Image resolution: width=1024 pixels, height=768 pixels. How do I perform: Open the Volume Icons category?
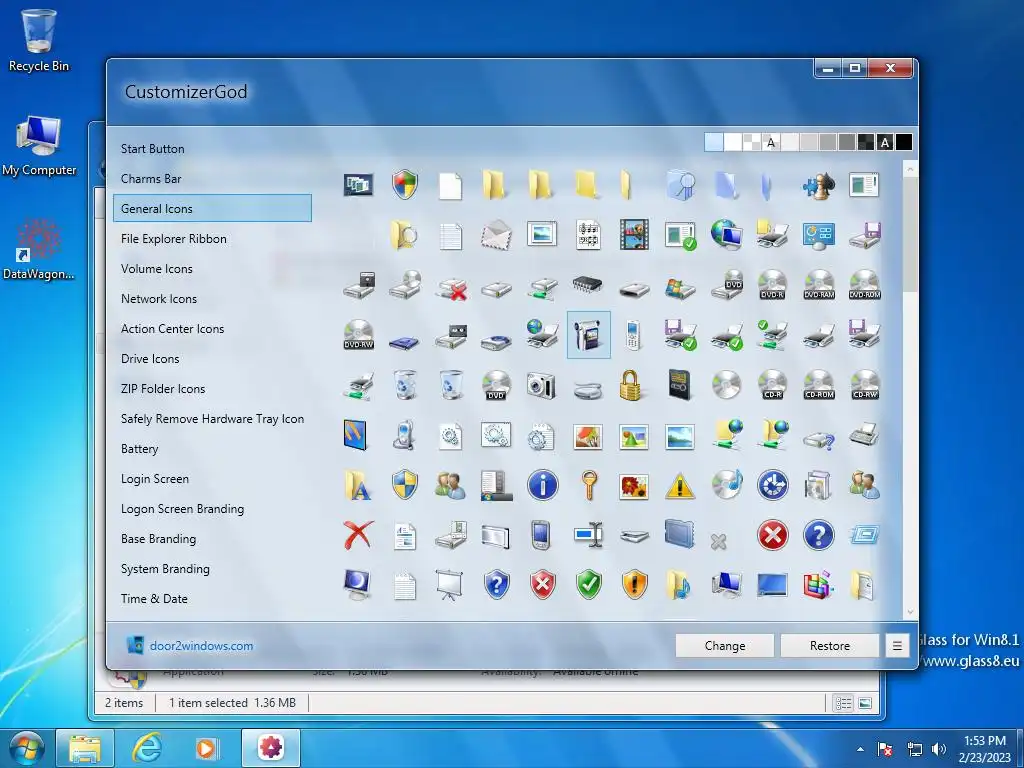157,269
